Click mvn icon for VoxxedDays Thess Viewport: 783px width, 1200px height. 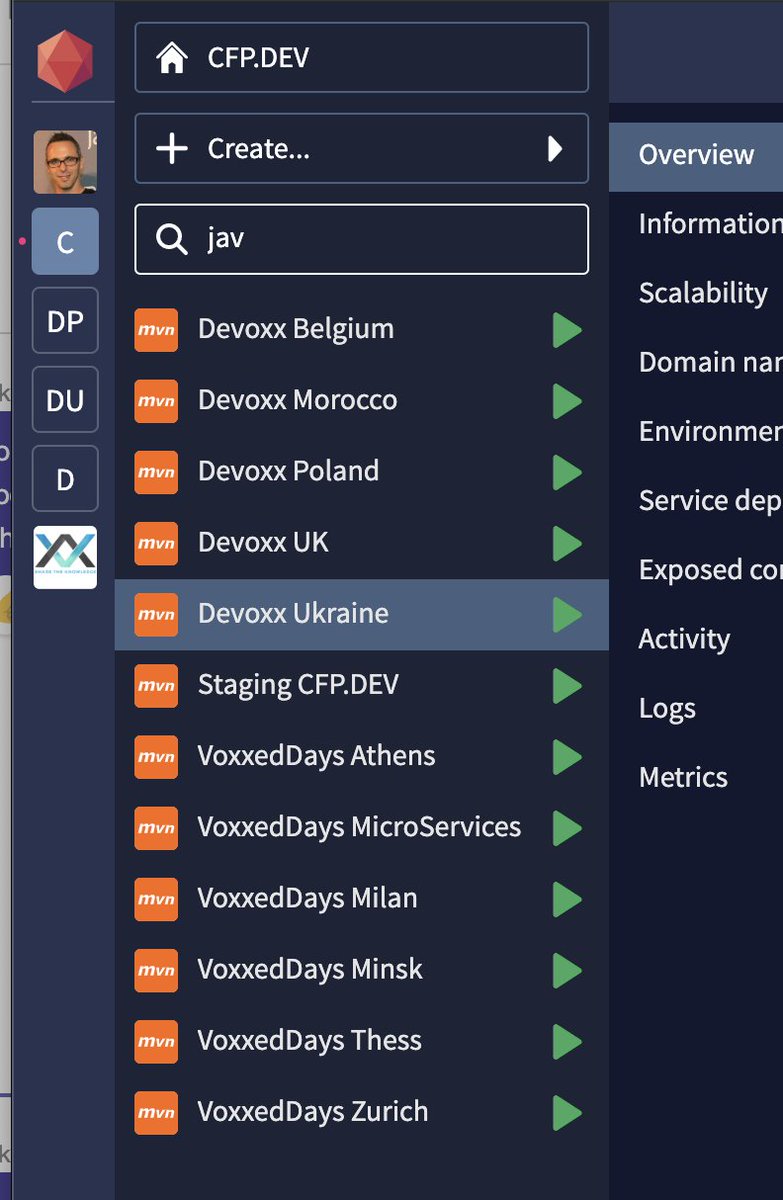click(x=156, y=1041)
